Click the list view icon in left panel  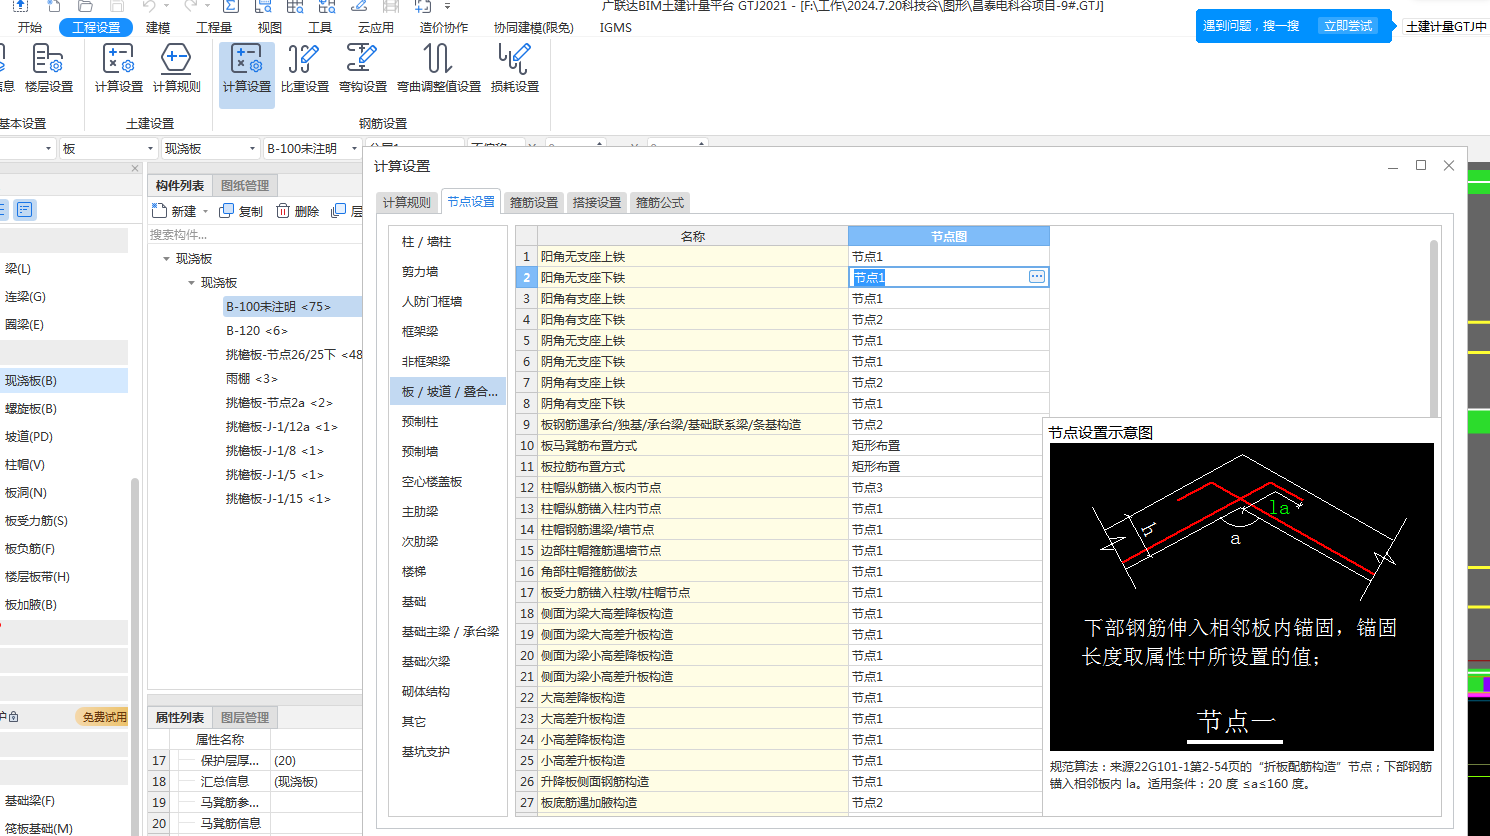coord(25,209)
